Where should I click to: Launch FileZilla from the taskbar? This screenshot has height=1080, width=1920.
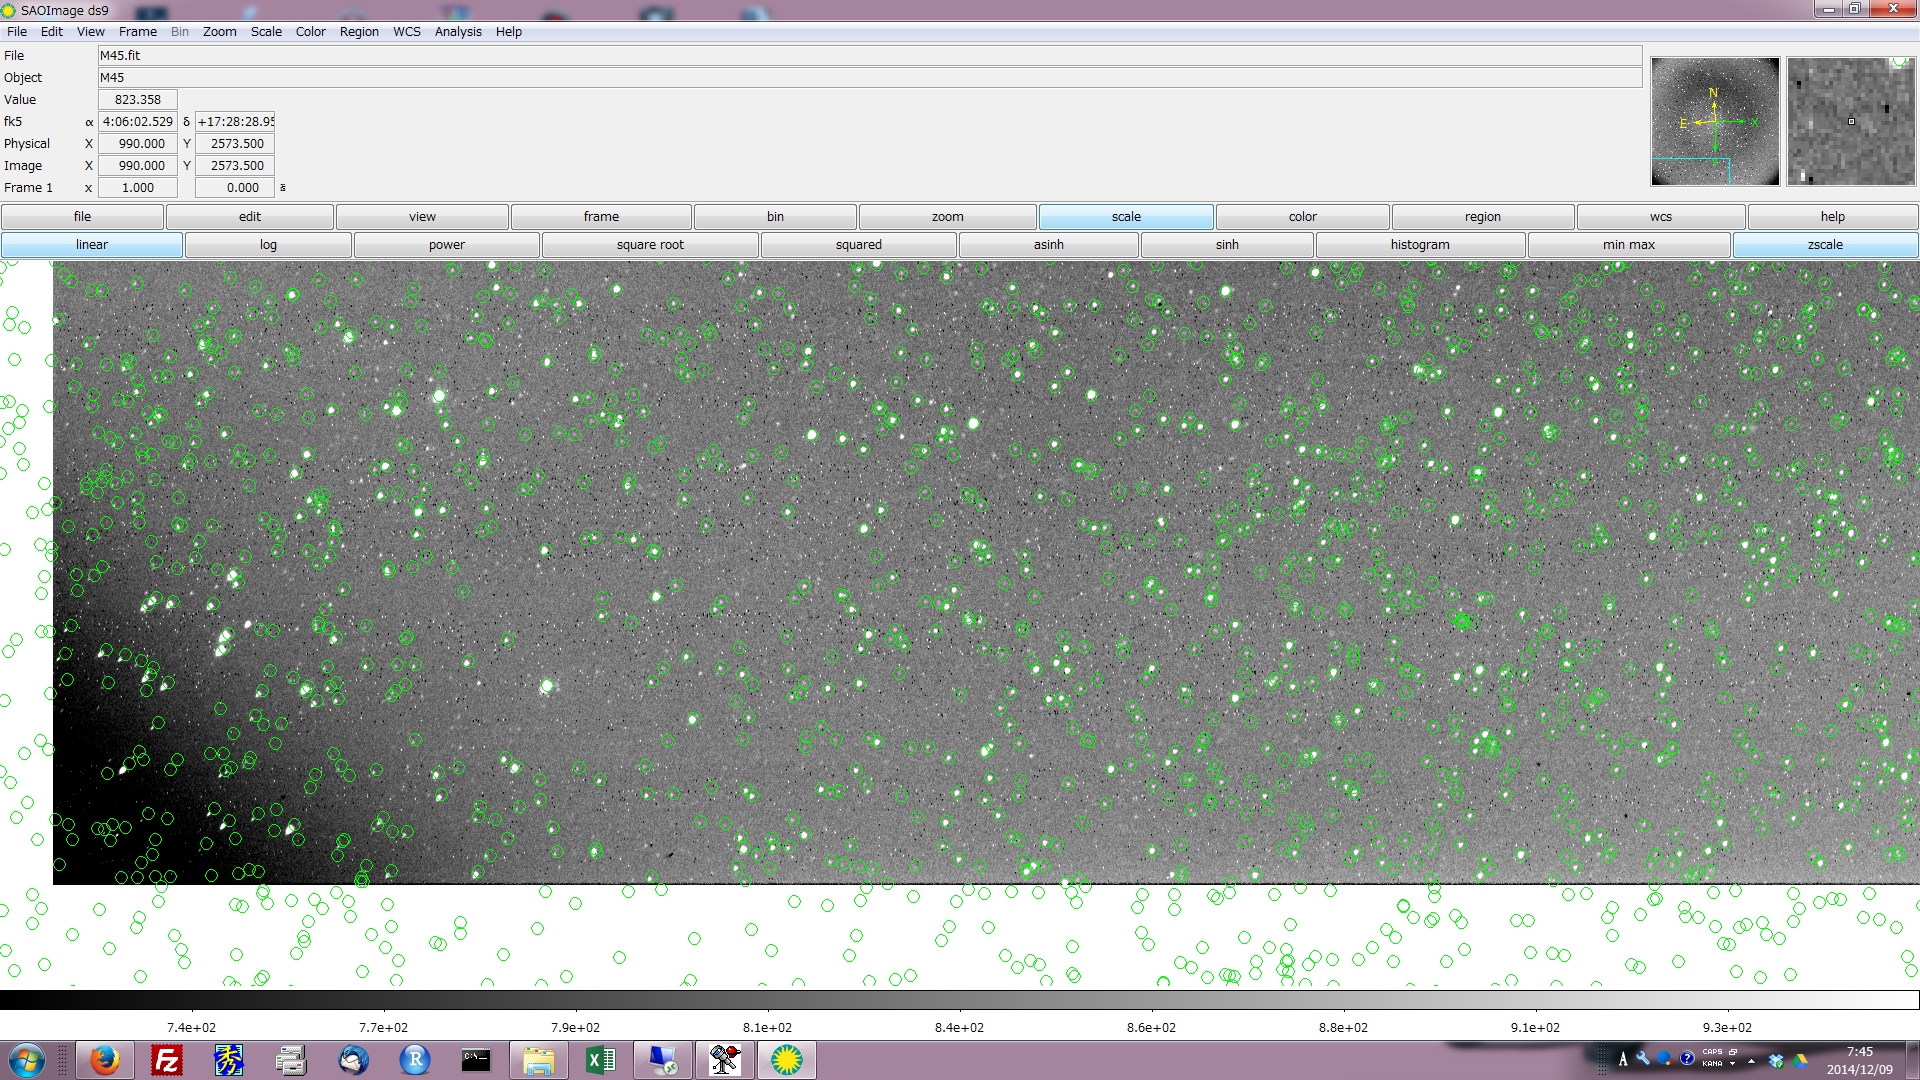pyautogui.click(x=166, y=1060)
